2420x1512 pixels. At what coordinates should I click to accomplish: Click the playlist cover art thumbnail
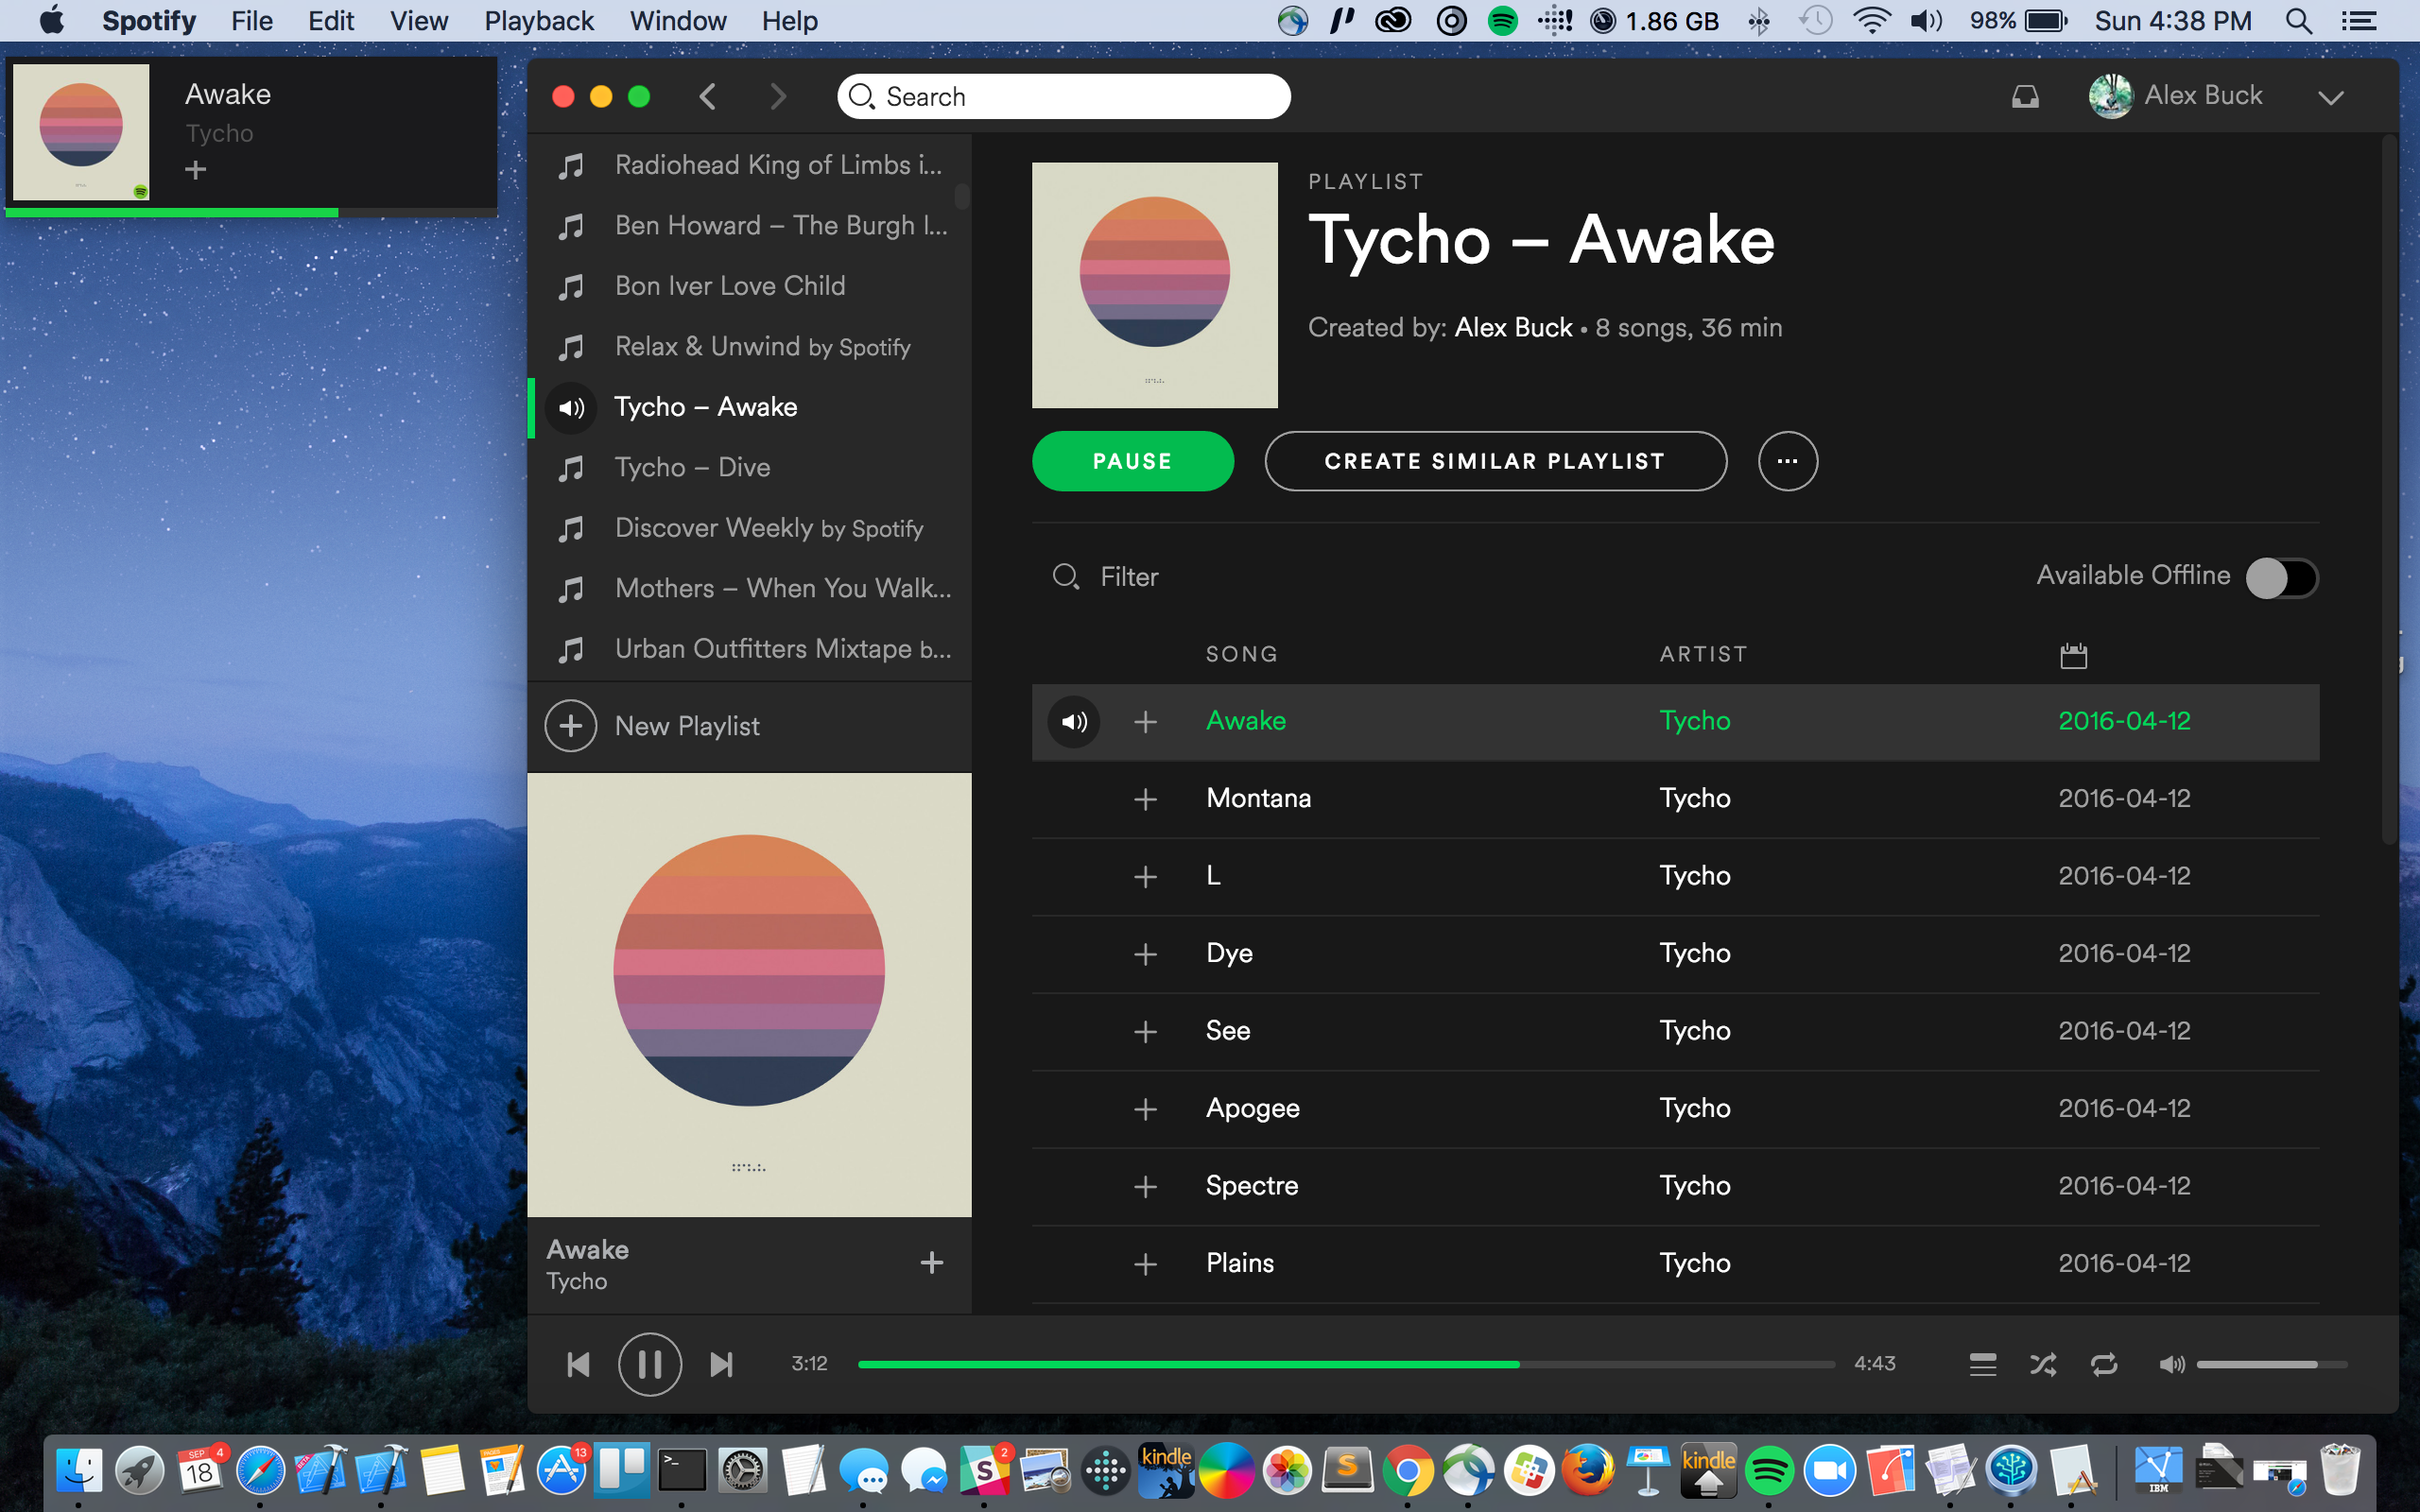(x=1155, y=285)
